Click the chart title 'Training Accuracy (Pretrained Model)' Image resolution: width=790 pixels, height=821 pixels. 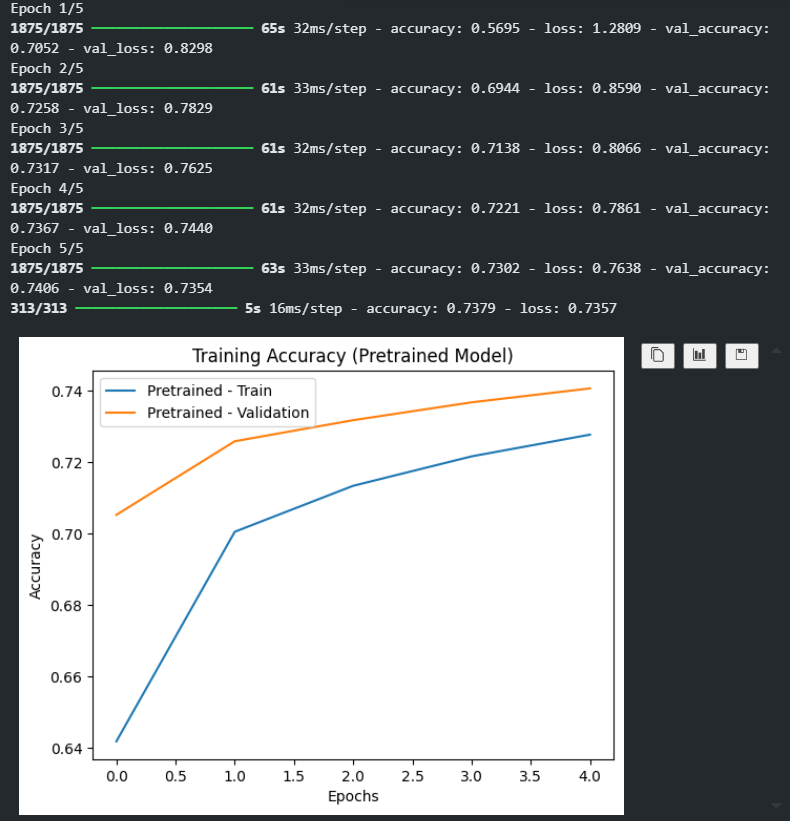352,356
